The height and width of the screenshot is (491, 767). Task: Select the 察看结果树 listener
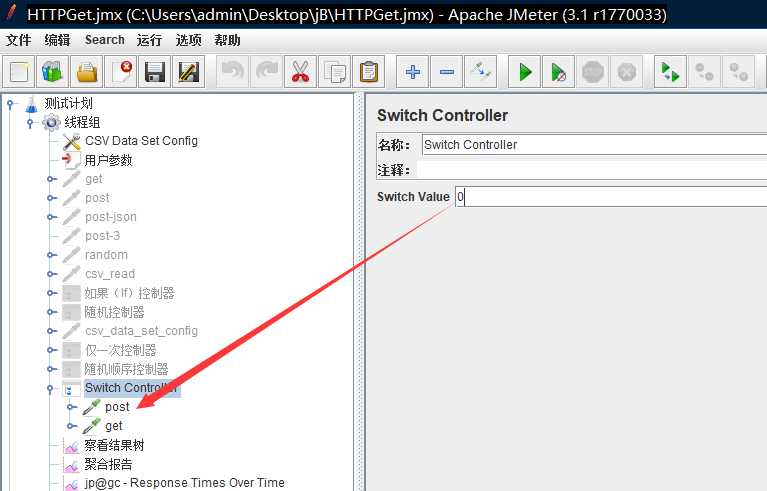[114, 445]
